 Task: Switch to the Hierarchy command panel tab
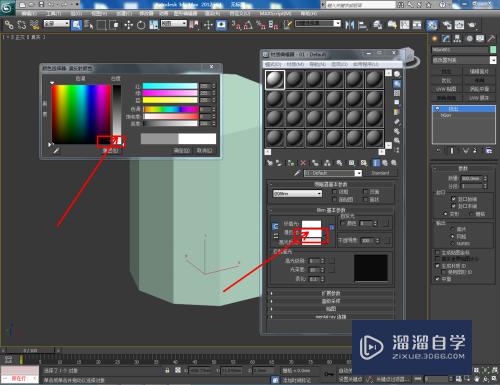pos(457,39)
